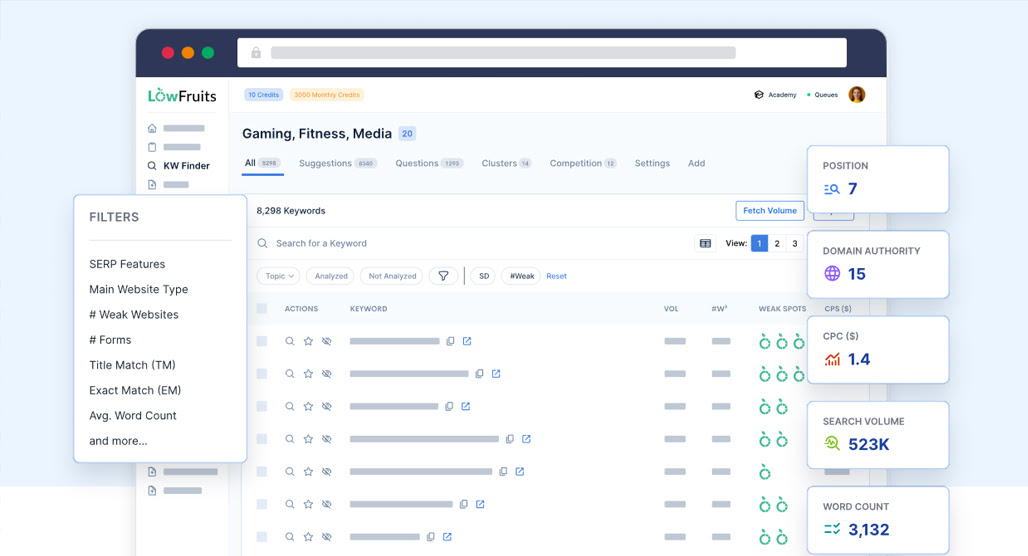Image resolution: width=1028 pixels, height=556 pixels.
Task: Tick the select-all checkbox in the table header
Action: tap(262, 309)
